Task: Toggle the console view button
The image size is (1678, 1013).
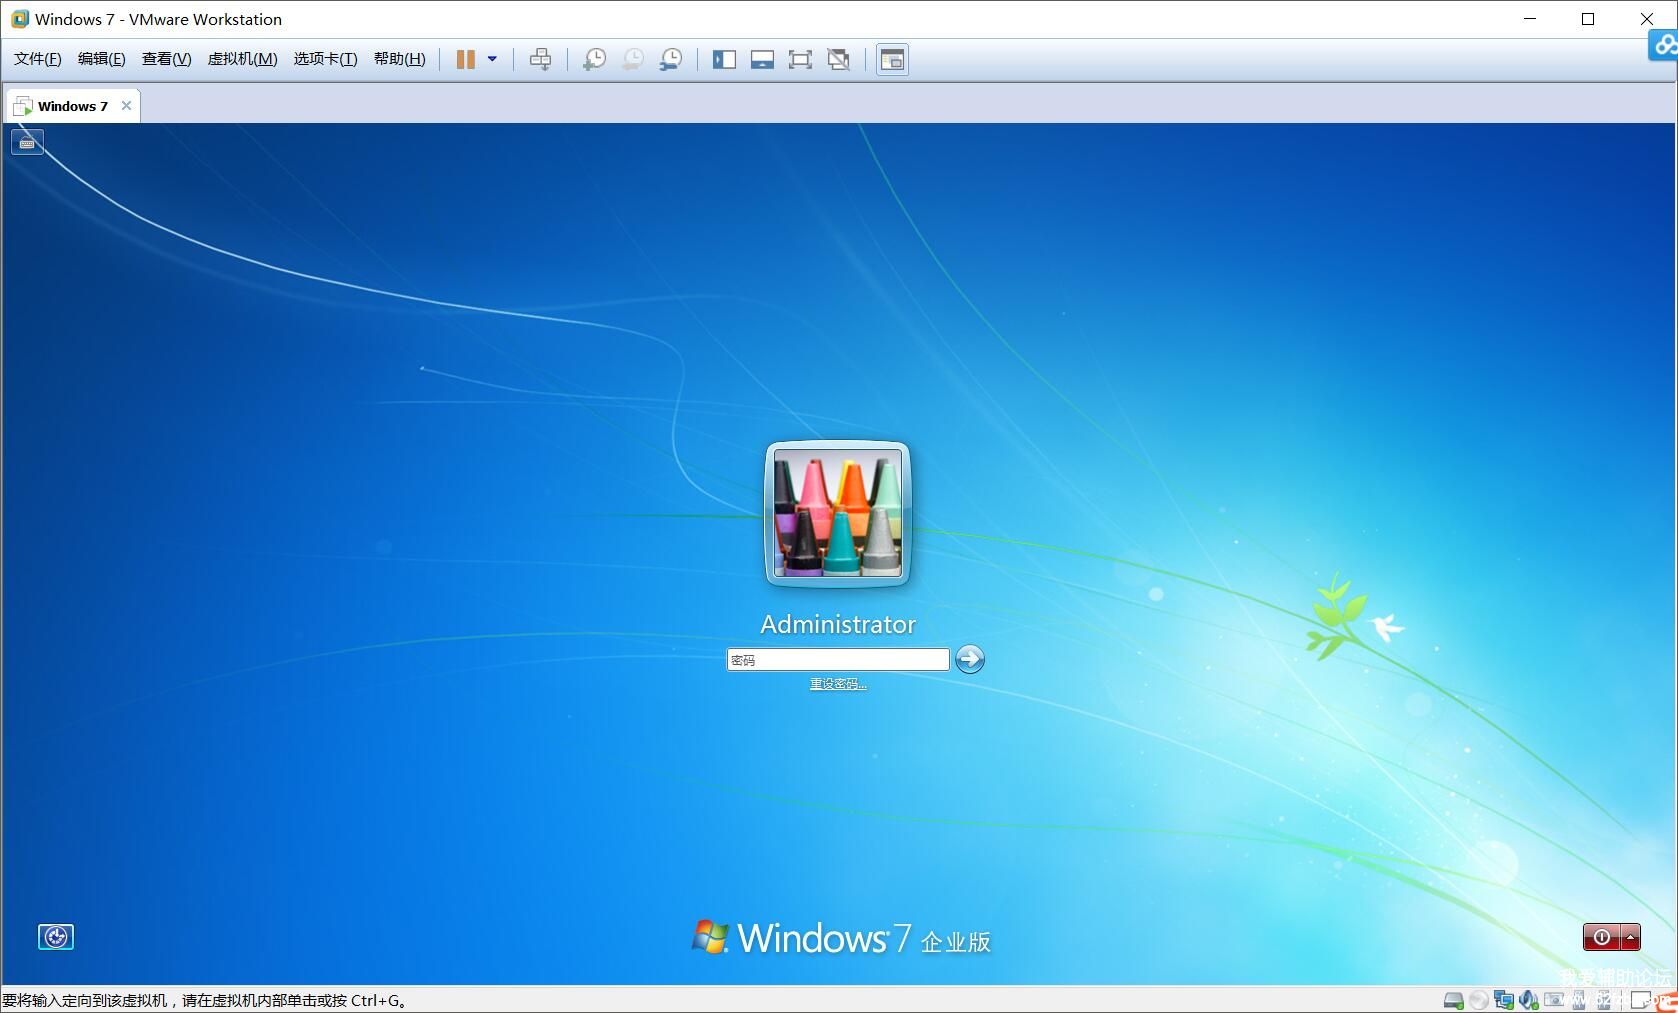Action: point(892,59)
